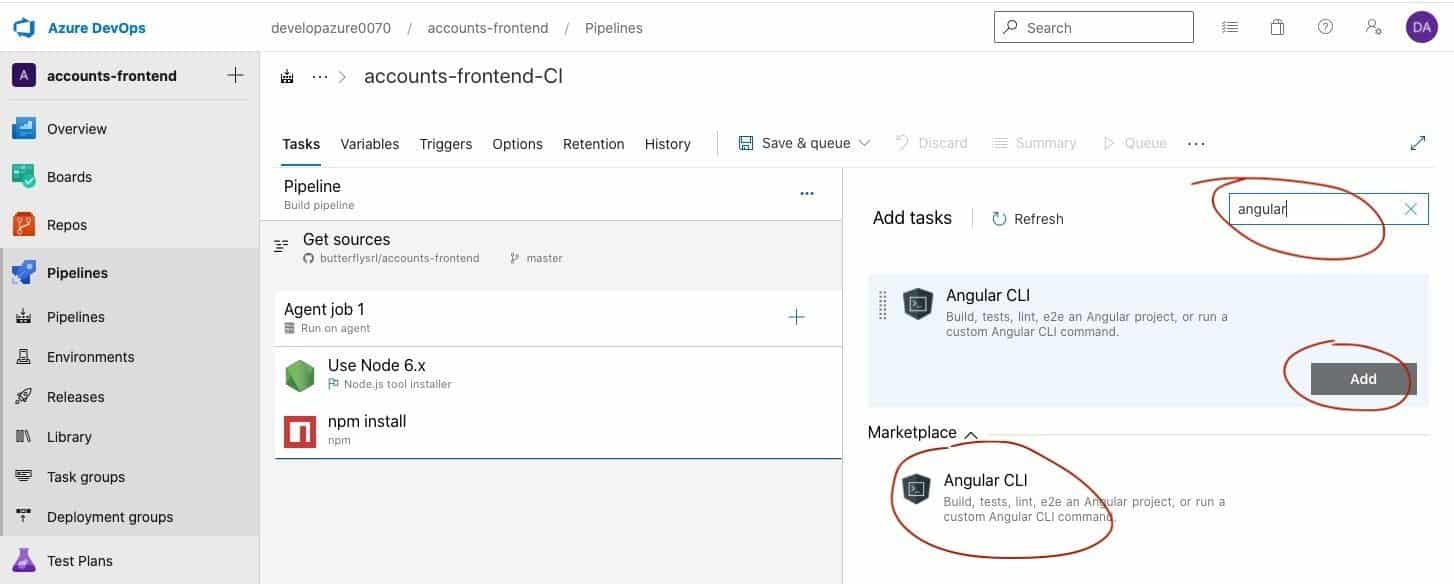The height and width of the screenshot is (584, 1454).
Task: Select the npm install task
Action: (x=557, y=430)
